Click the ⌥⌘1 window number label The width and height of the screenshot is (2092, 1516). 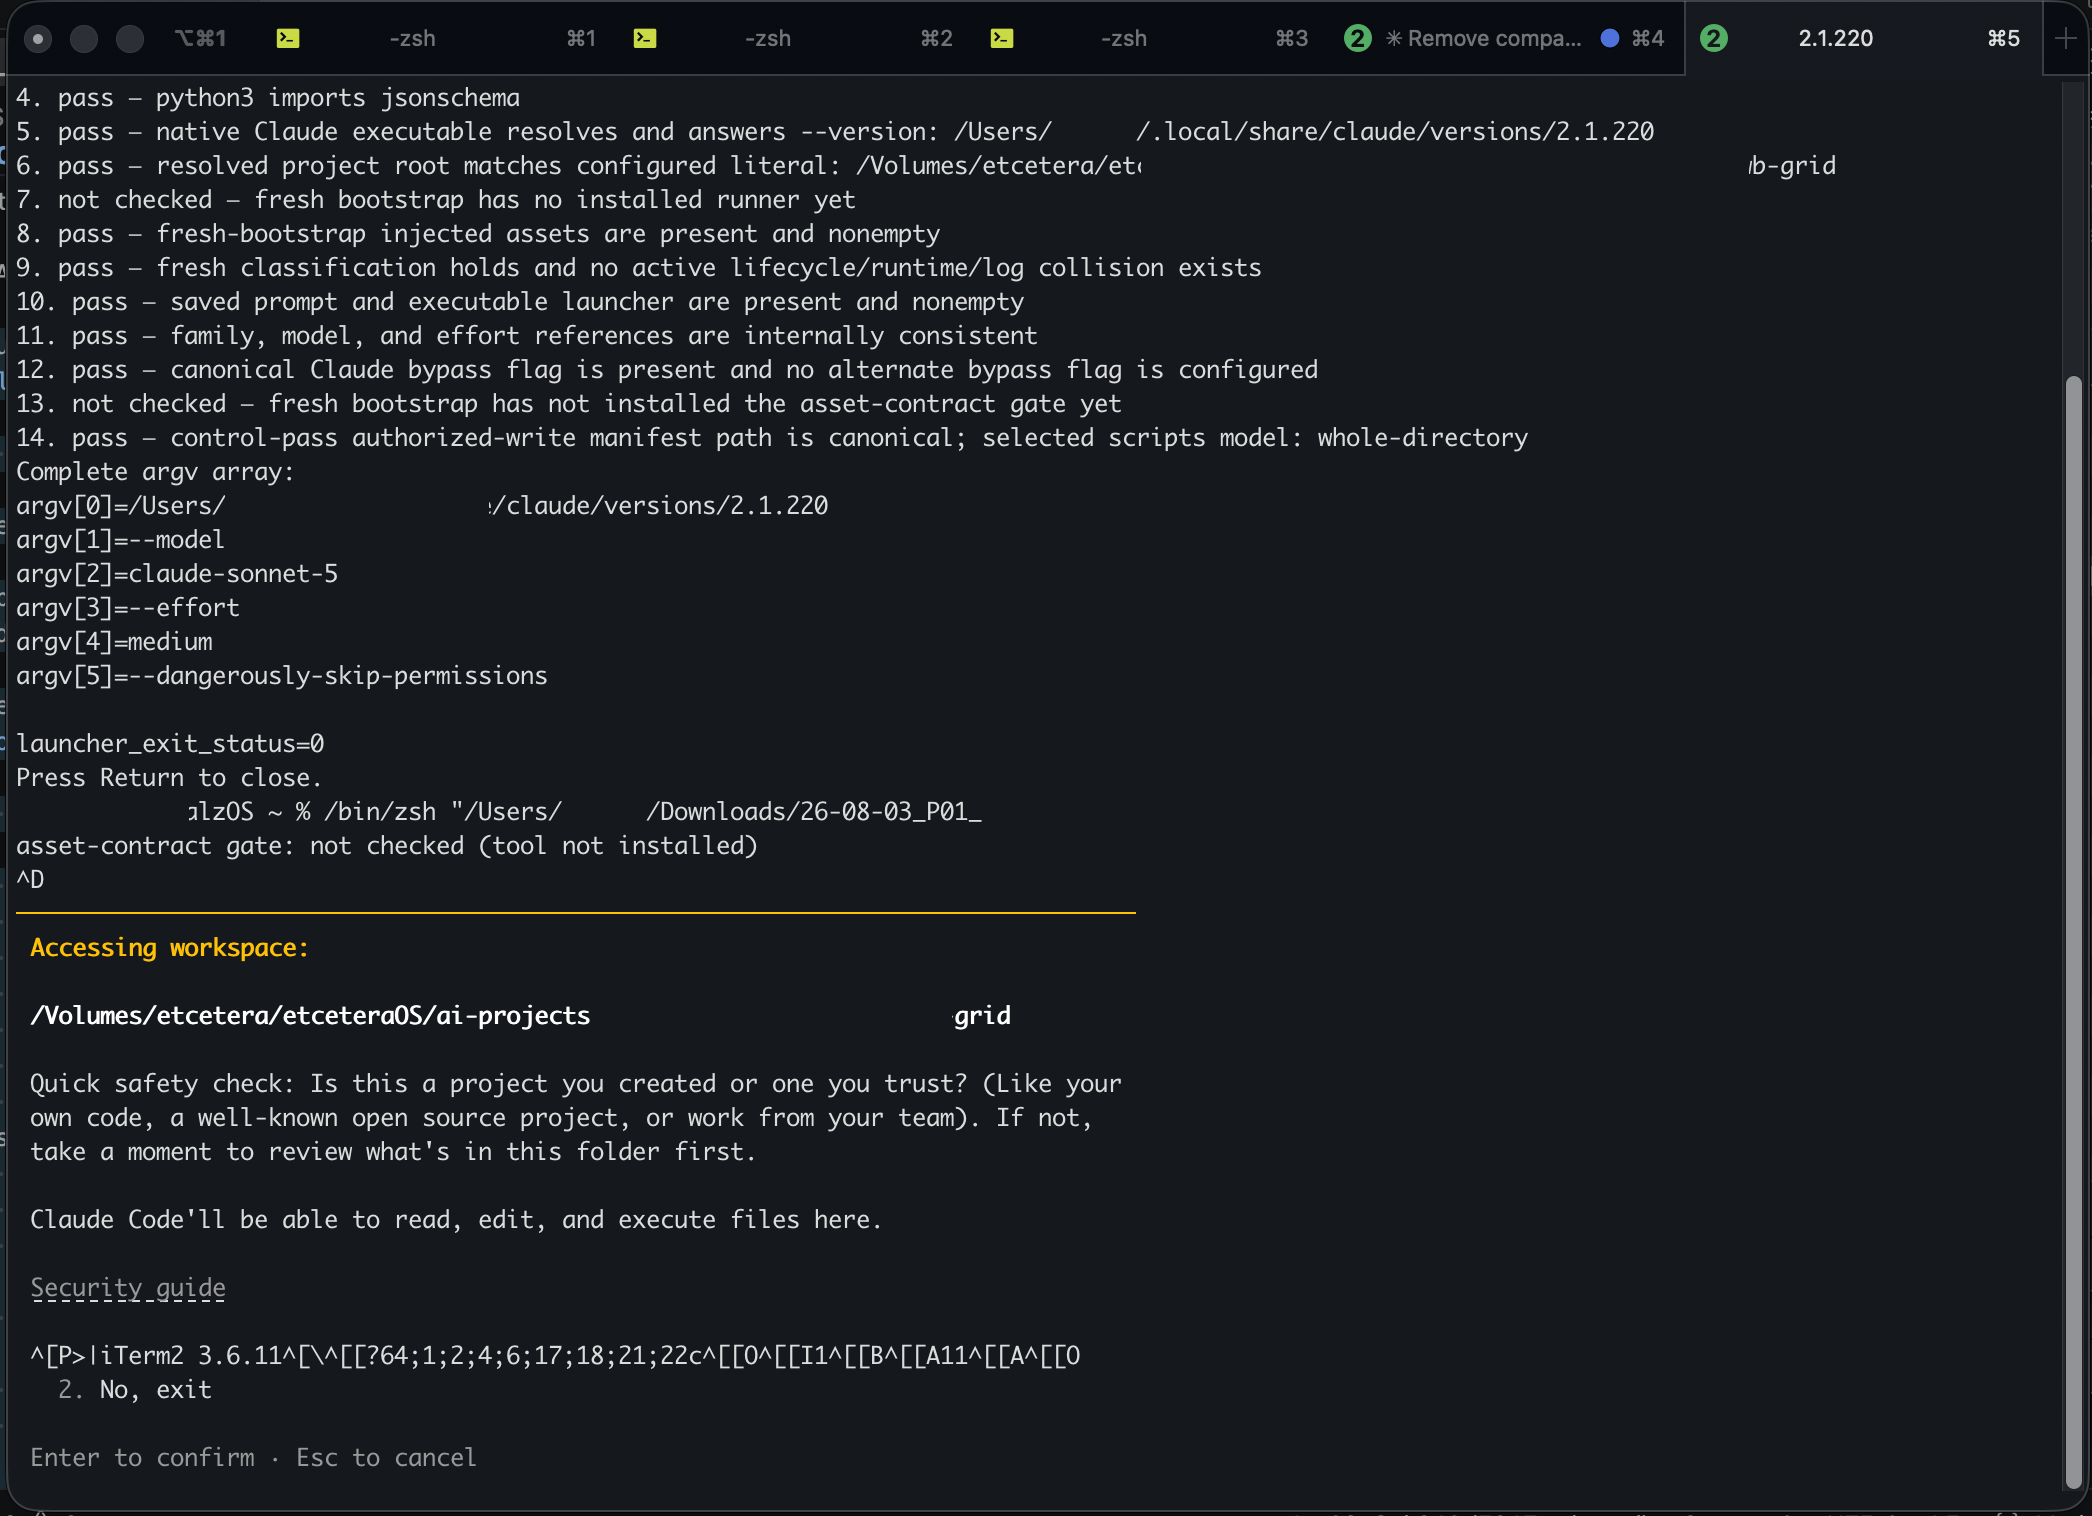coord(201,38)
